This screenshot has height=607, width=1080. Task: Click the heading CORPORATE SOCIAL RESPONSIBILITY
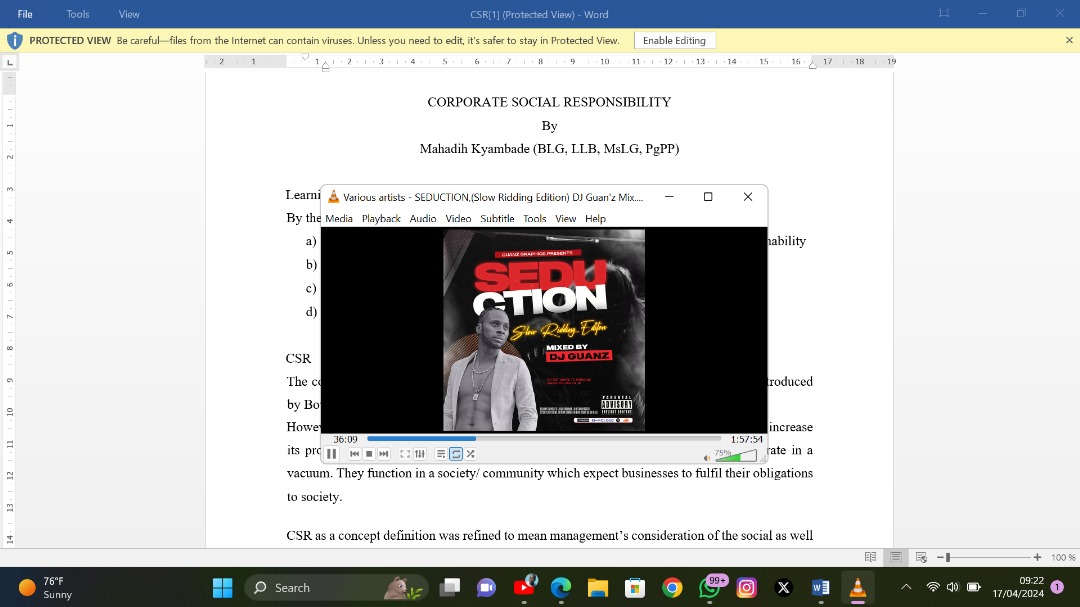click(549, 102)
